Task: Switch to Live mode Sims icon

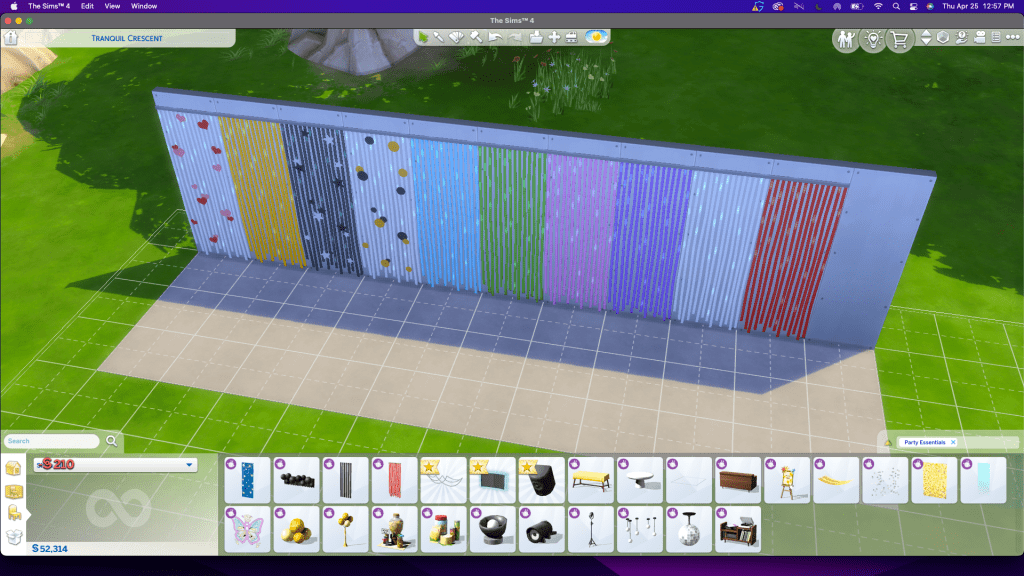Action: [846, 39]
